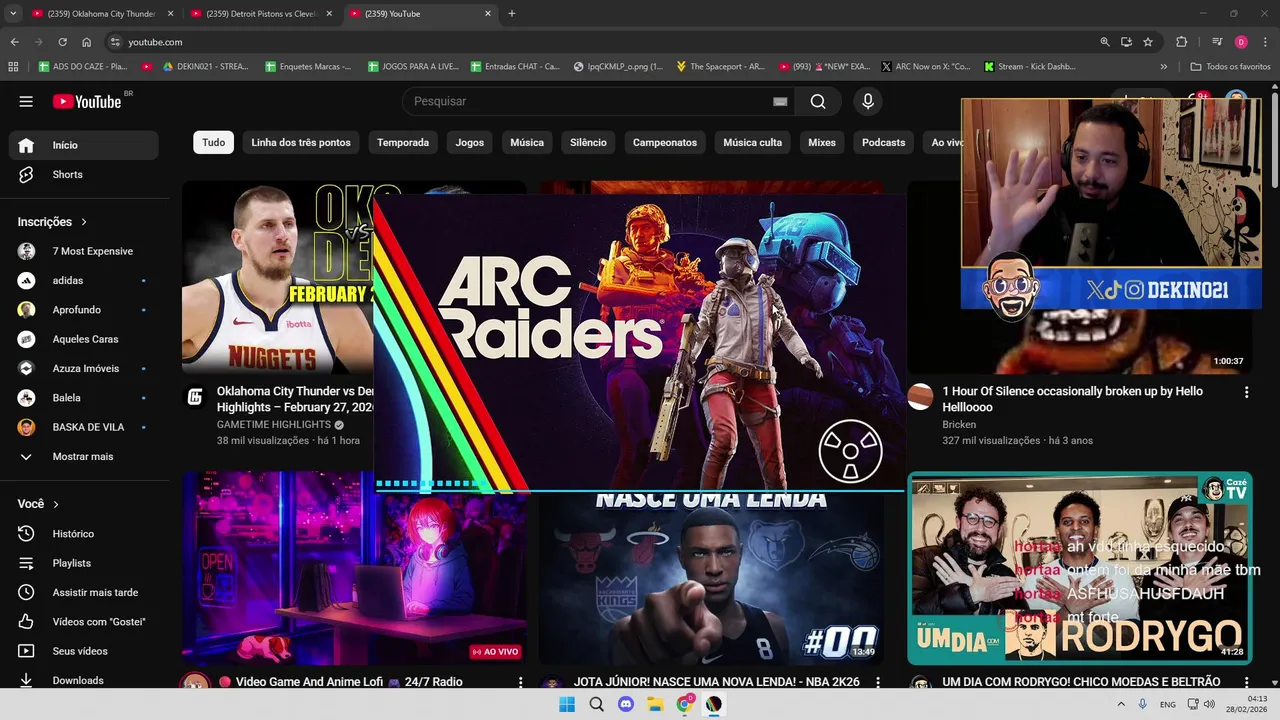1280x720 pixels.
Task: Open The Spaceport bookmark
Action: [720, 67]
